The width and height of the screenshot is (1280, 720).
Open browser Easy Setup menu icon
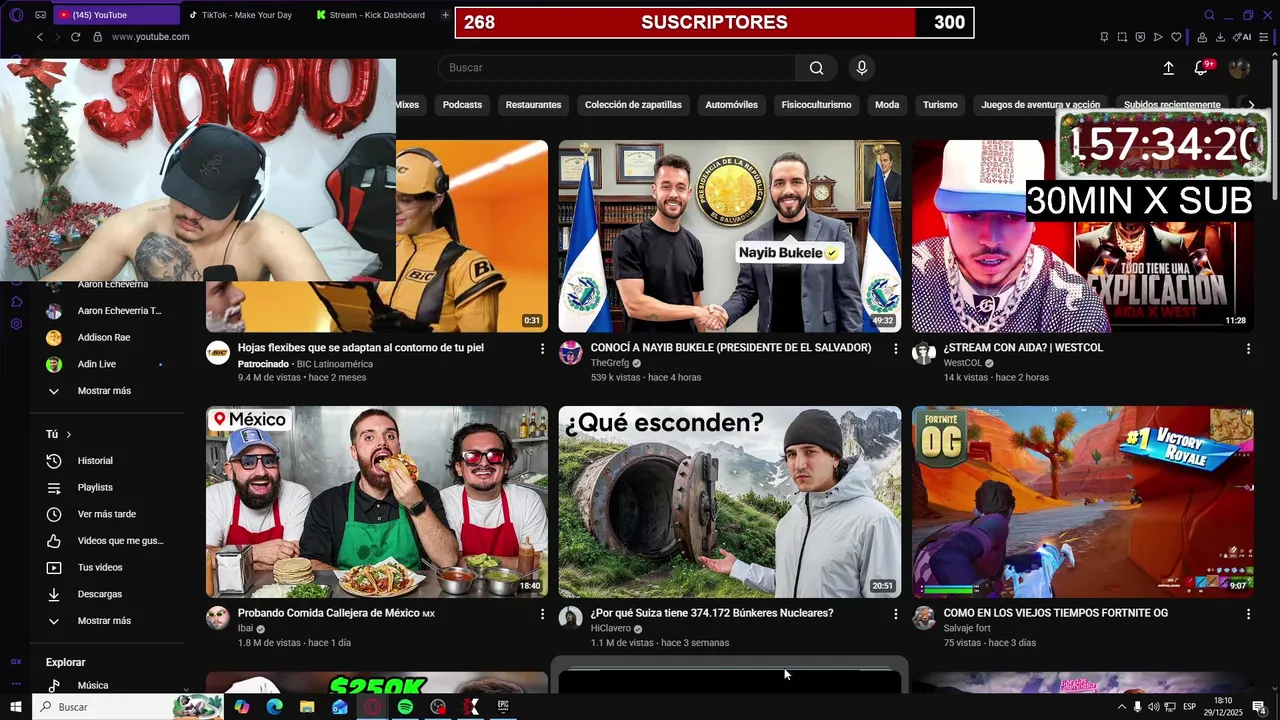(1264, 37)
